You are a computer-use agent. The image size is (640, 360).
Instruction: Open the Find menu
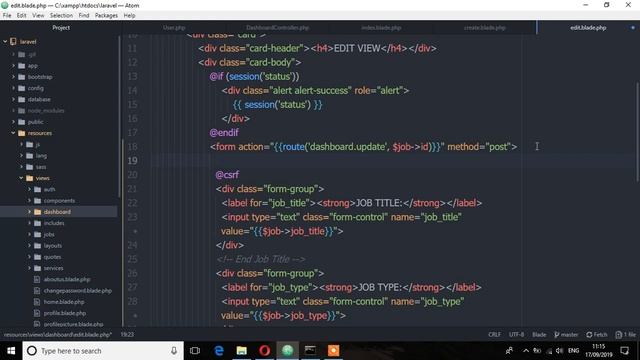click(x=84, y=16)
